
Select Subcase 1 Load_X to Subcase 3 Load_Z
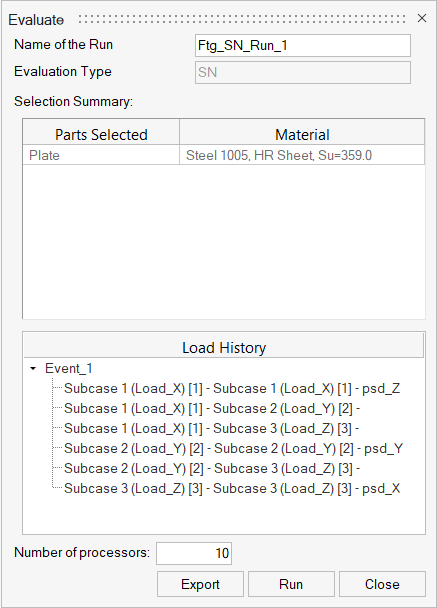(212, 428)
